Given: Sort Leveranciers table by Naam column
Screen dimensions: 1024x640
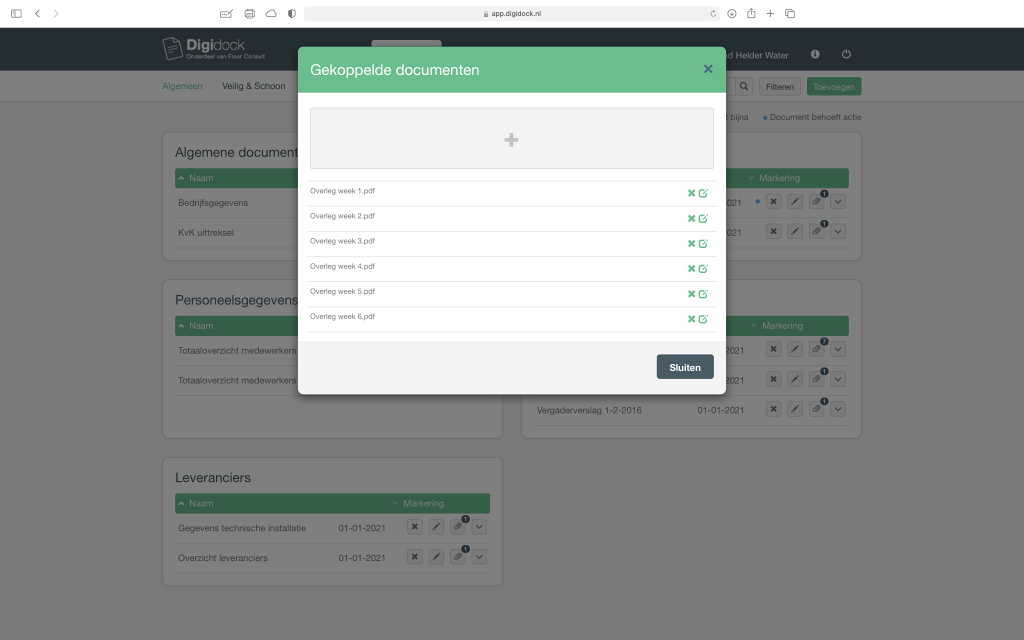Looking at the screenshot, I should (x=200, y=503).
